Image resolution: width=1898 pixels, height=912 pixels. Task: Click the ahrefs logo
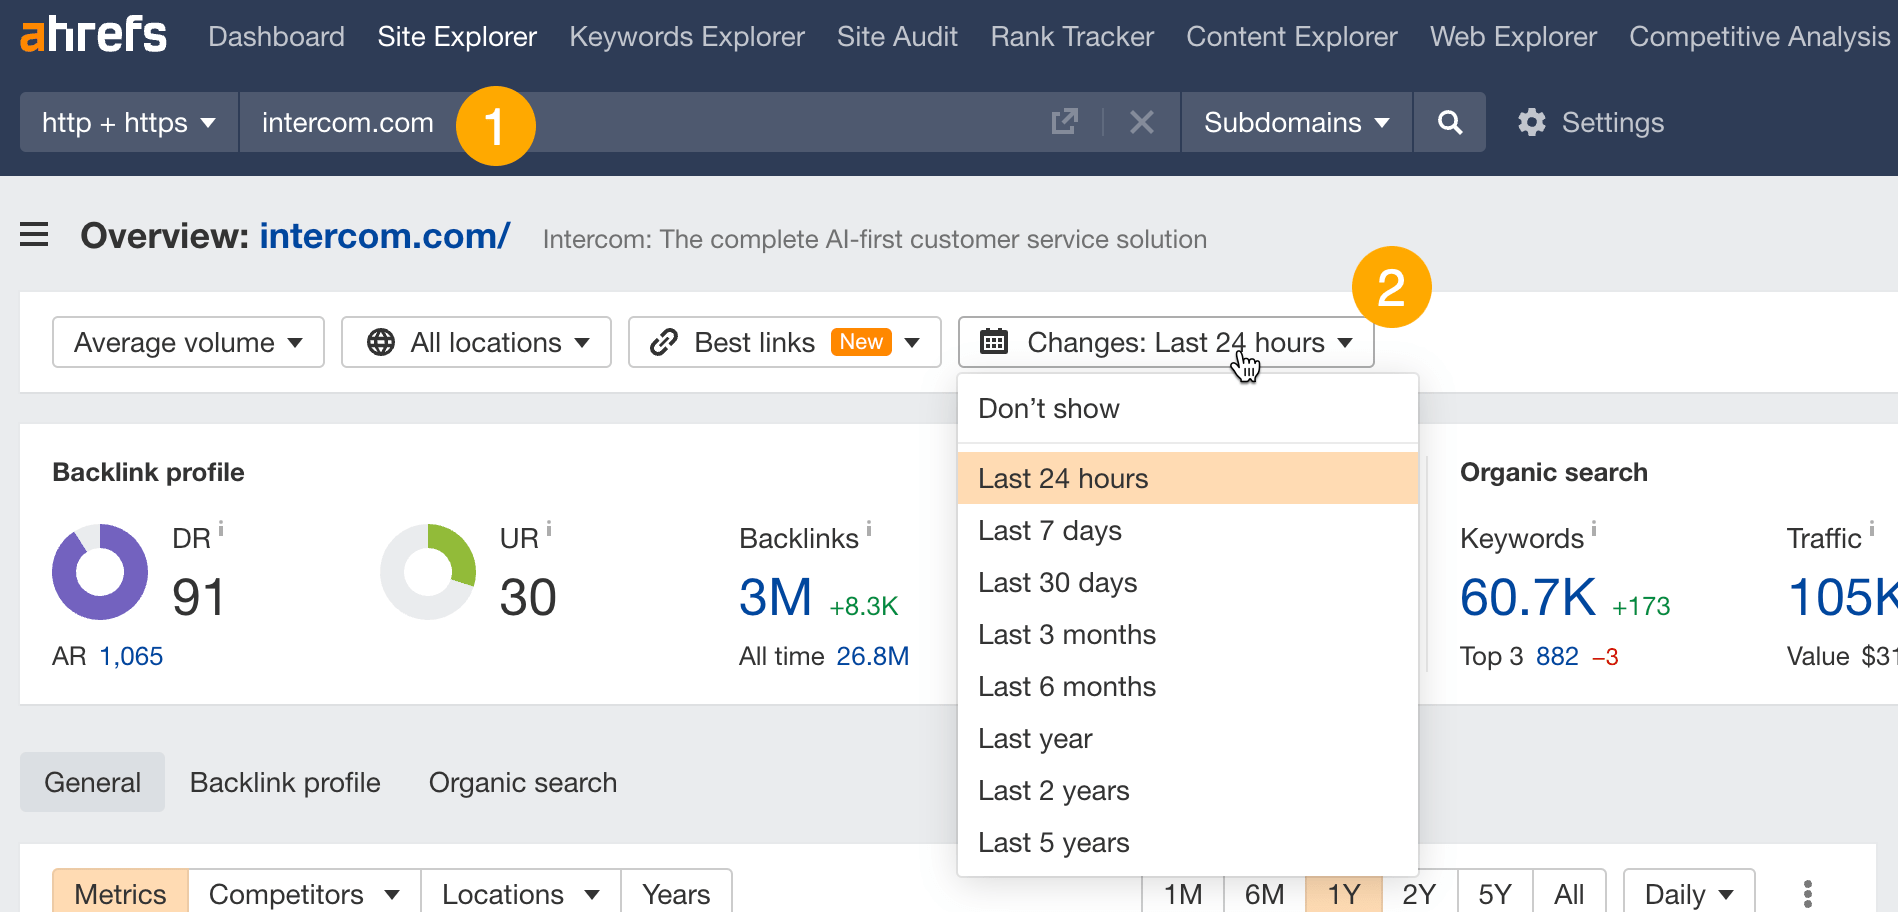[92, 34]
